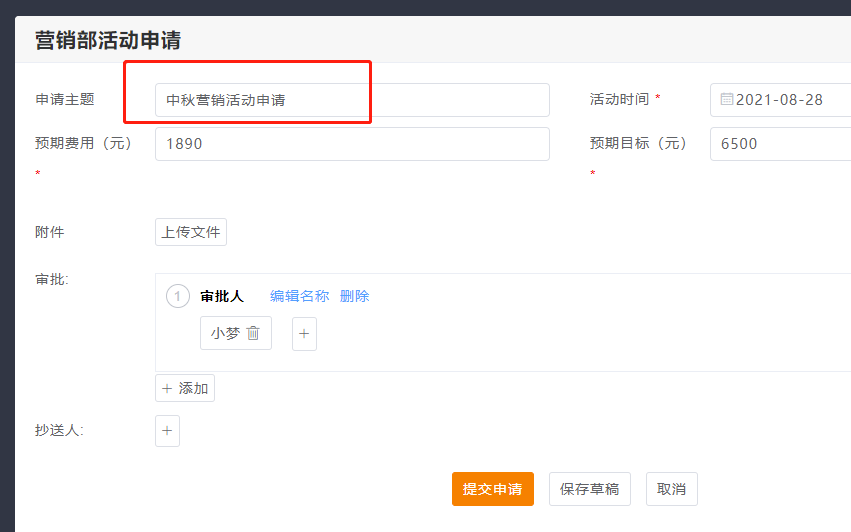Click the plus icon next to 抄送人
Screen dimensions: 851x532
(x=167, y=431)
